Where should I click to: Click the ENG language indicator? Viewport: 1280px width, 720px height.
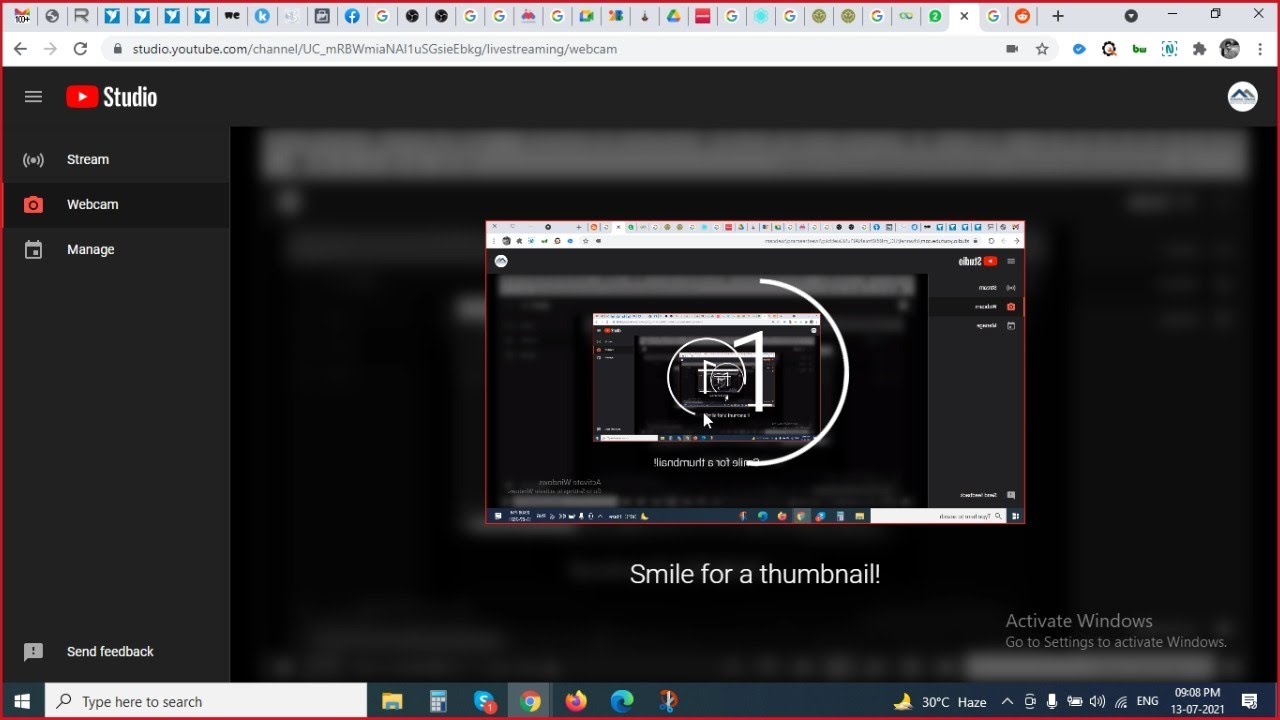click(1148, 702)
